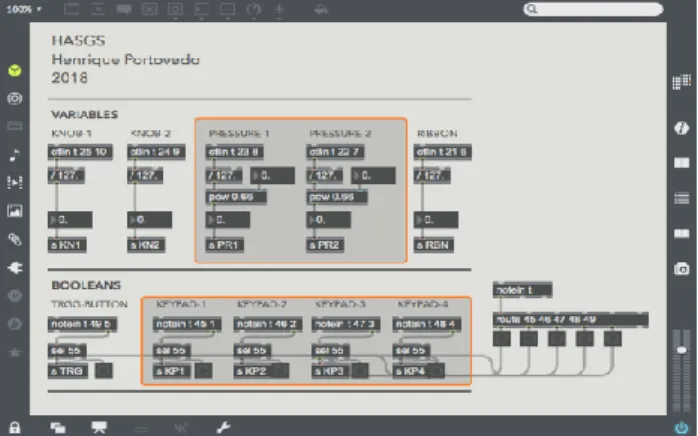Screen dimensions: 698x436
Task: Open the Plug-ins browser plug icon
Action: [x=15, y=268]
